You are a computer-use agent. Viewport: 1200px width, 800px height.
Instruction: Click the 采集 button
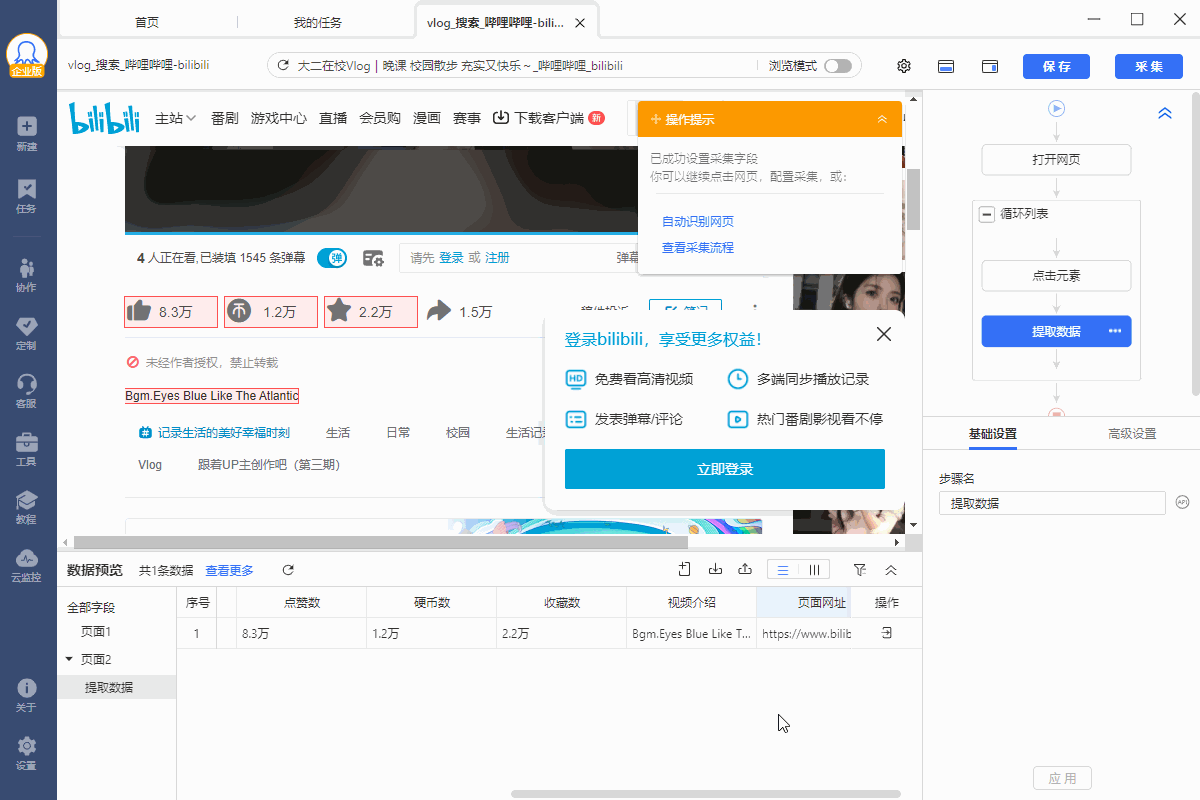[x=1149, y=67]
